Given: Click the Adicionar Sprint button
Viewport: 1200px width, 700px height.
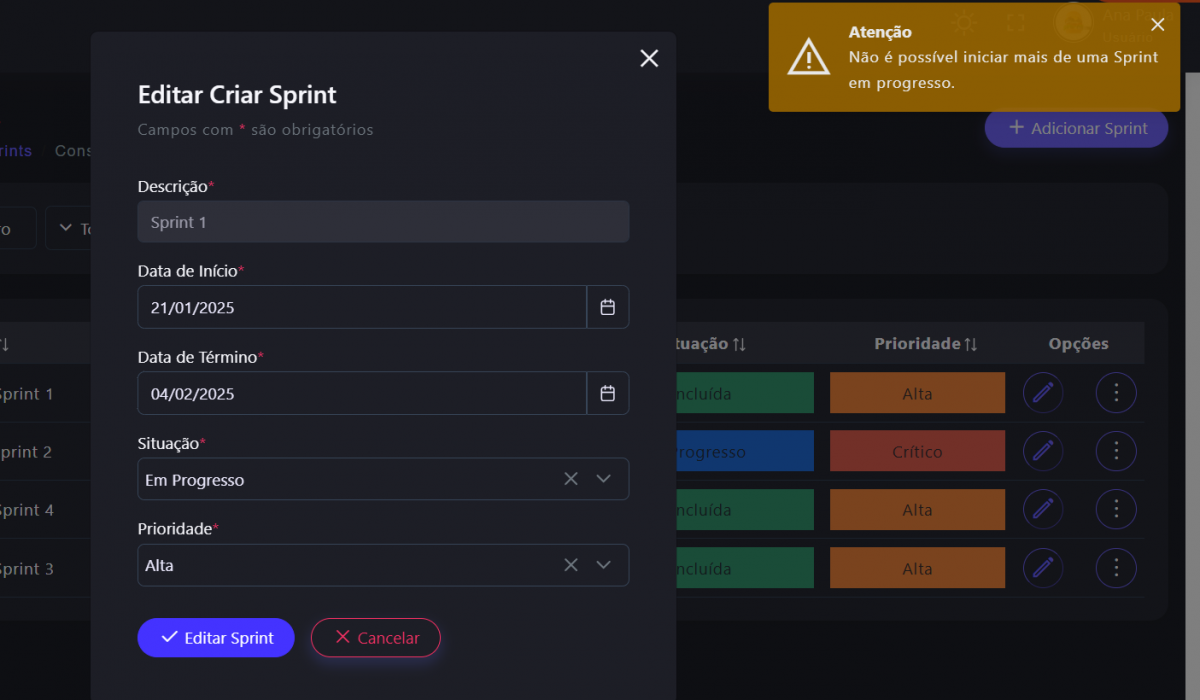Looking at the screenshot, I should [1076, 128].
